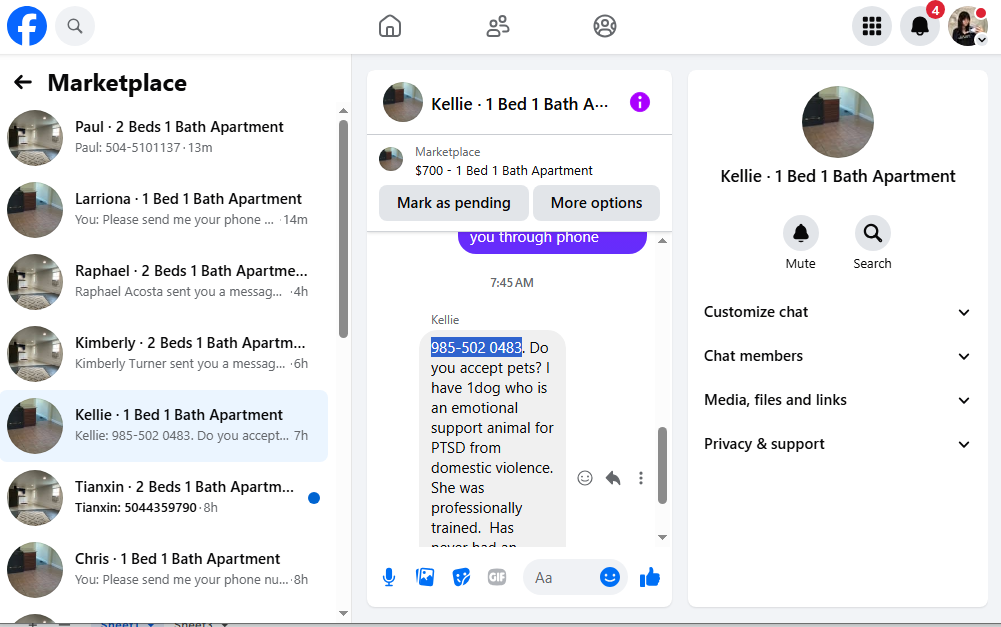Click unread blue dot on Tianxin chat
This screenshot has height=627, width=1001.
[313, 498]
